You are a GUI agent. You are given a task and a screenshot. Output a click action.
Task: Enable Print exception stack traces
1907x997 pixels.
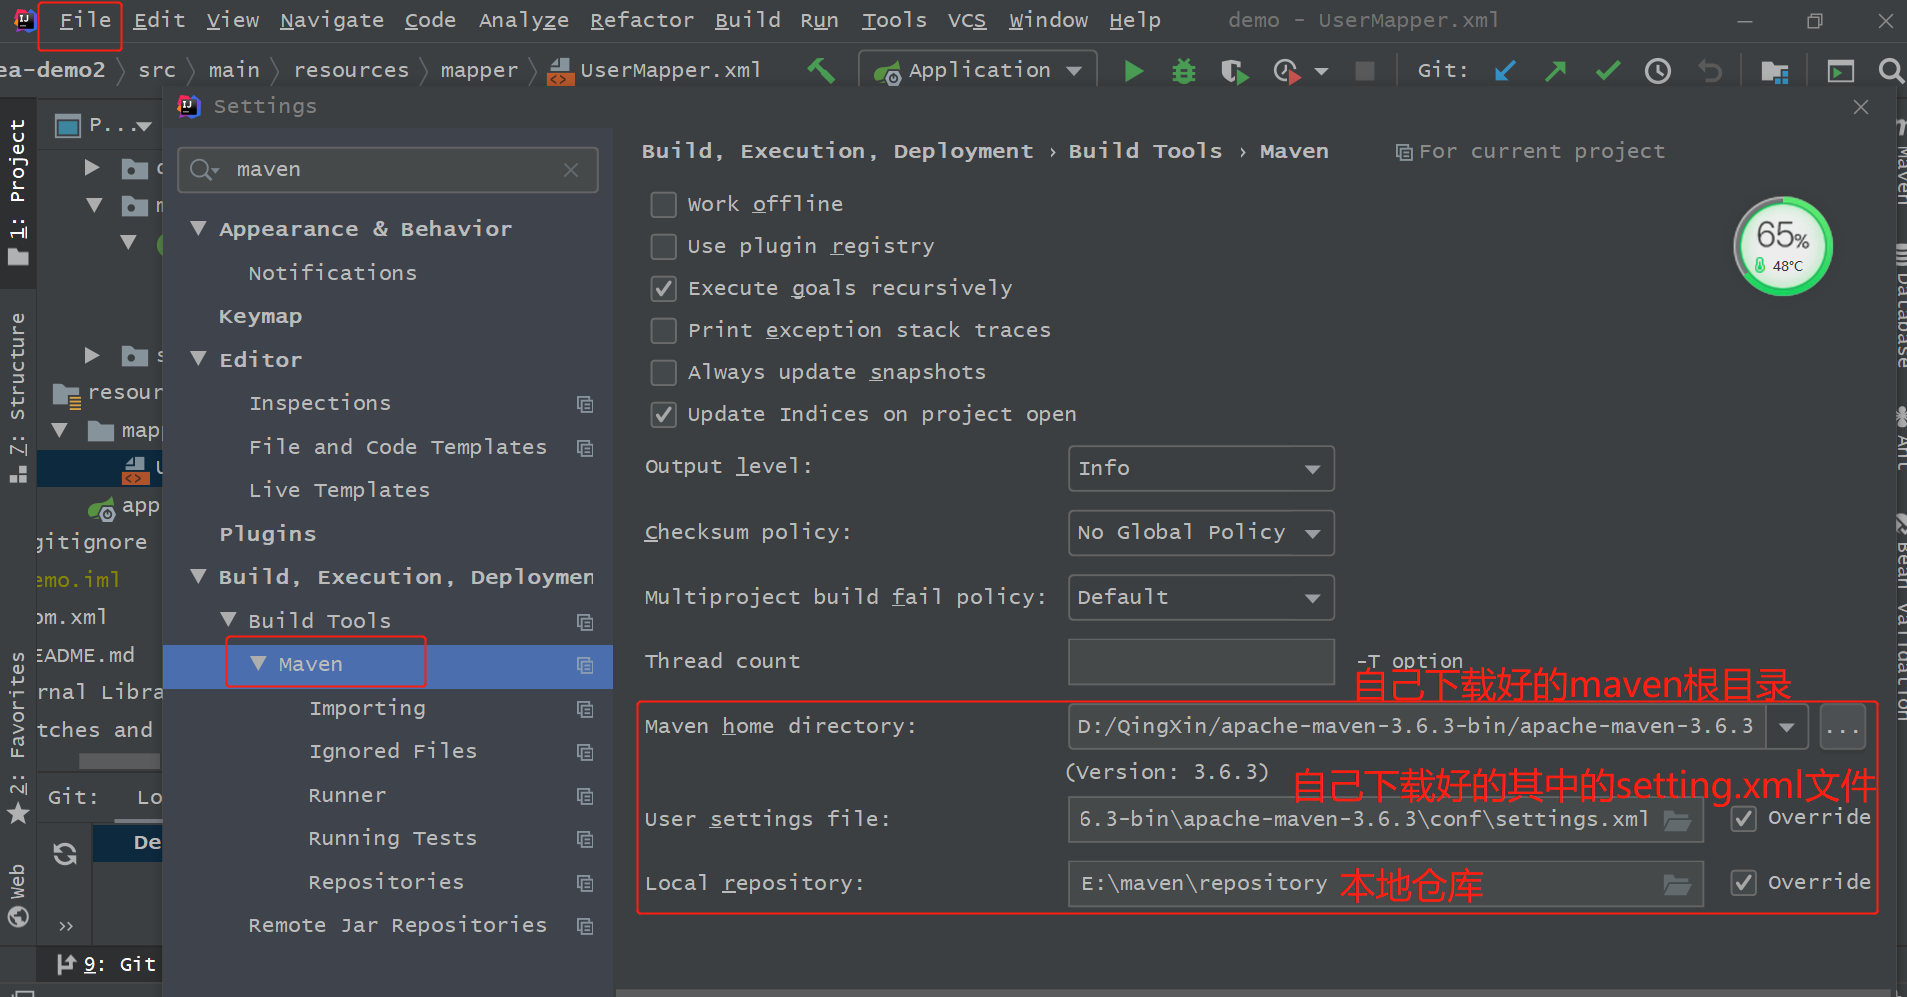tap(663, 331)
